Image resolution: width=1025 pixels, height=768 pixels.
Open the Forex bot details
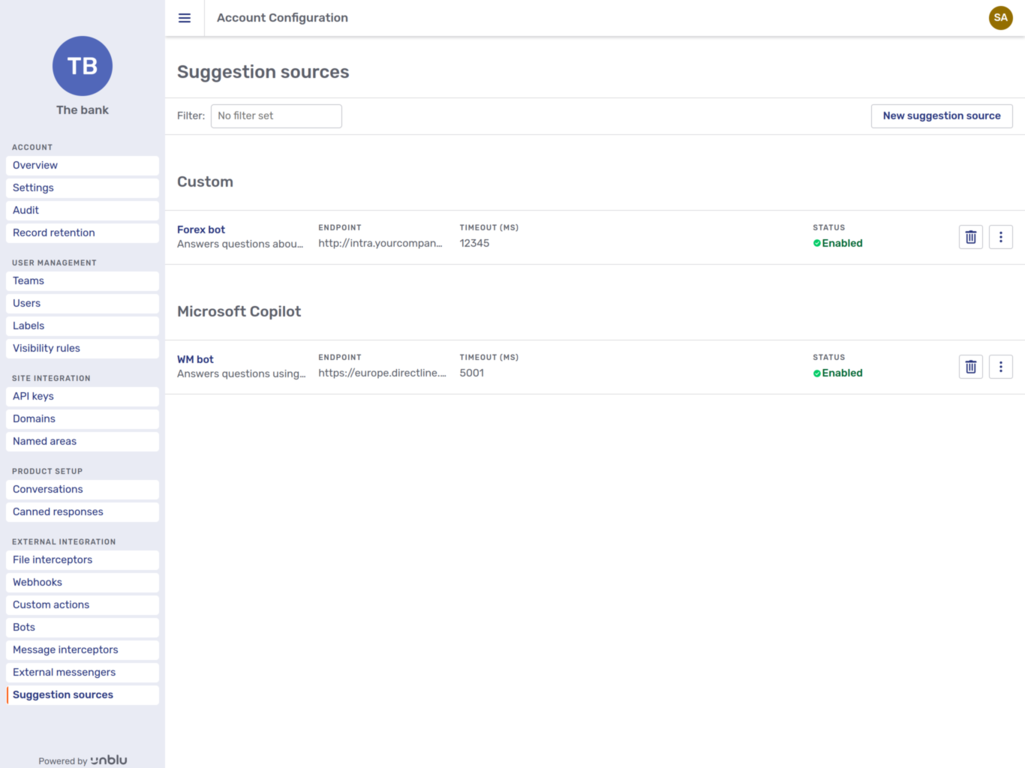click(200, 229)
